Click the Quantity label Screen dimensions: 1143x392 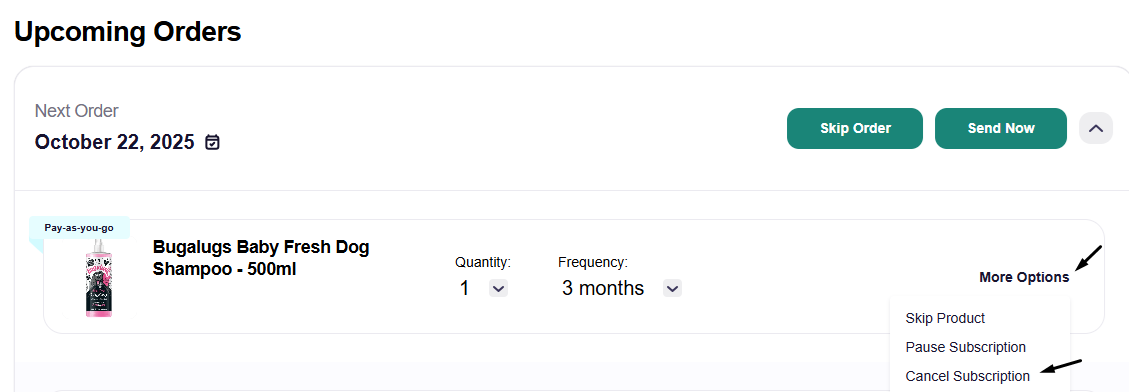click(x=483, y=262)
